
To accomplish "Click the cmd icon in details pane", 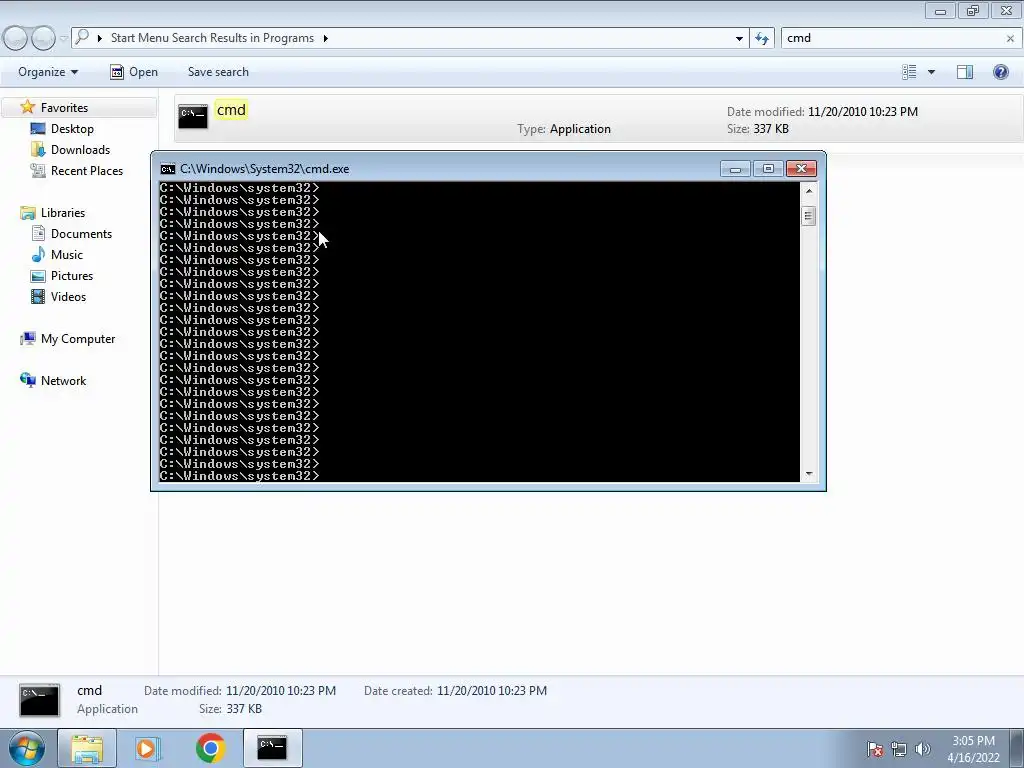I will pos(40,700).
